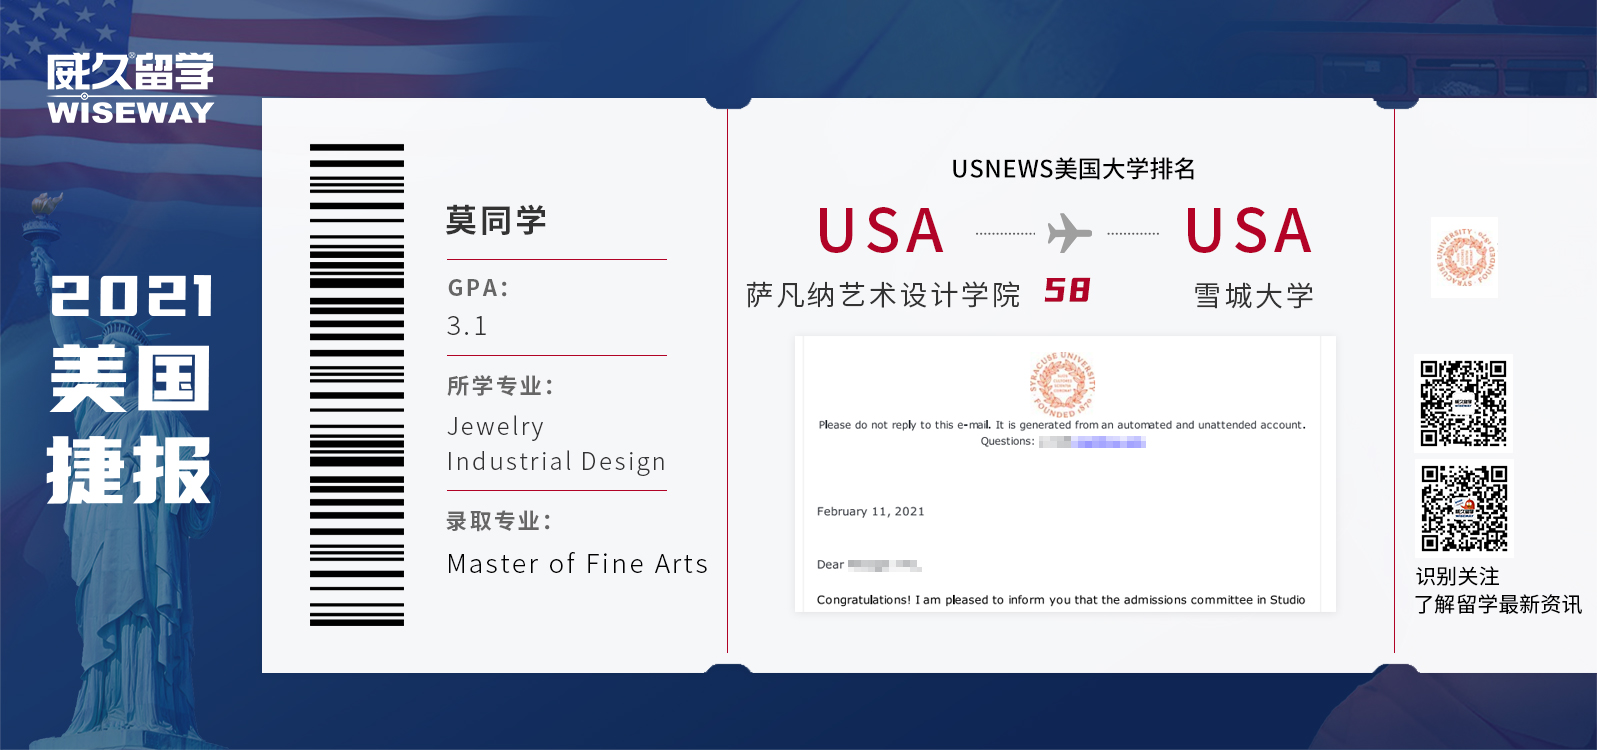The image size is (1597, 750).
Task: Click the student name 莫同学
Action: [x=496, y=220]
